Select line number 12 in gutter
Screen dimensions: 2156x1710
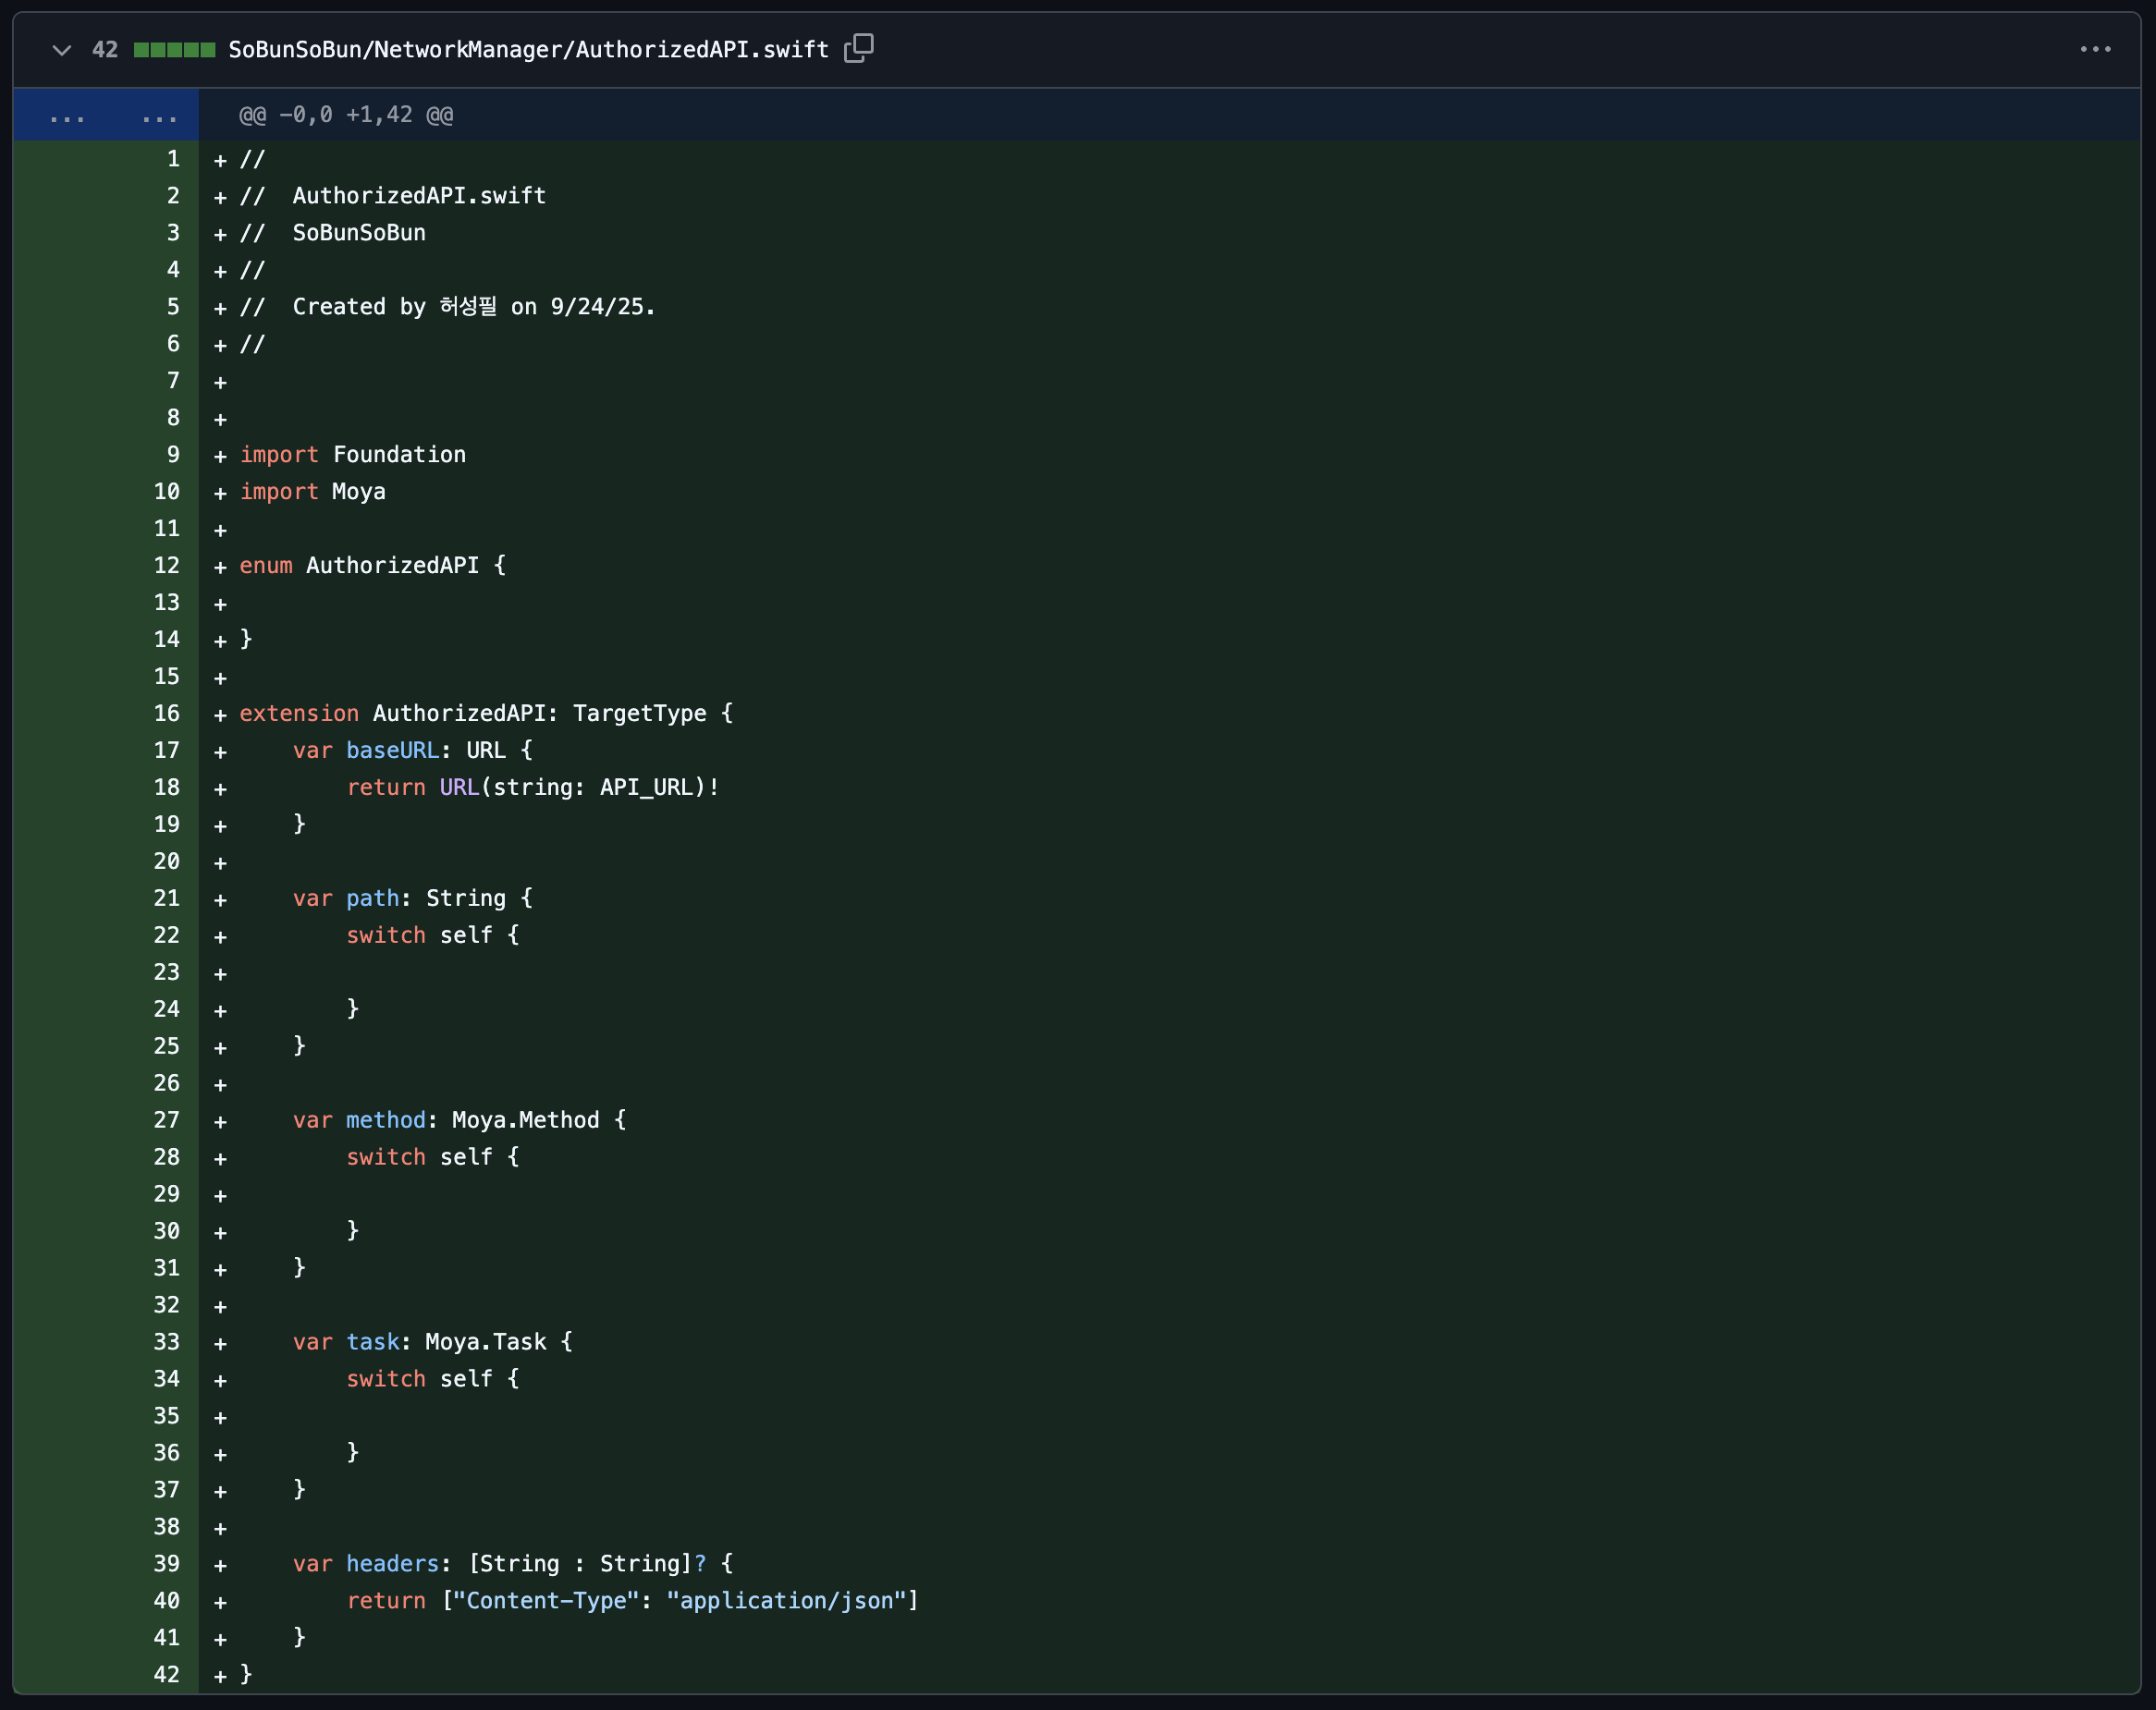166,566
